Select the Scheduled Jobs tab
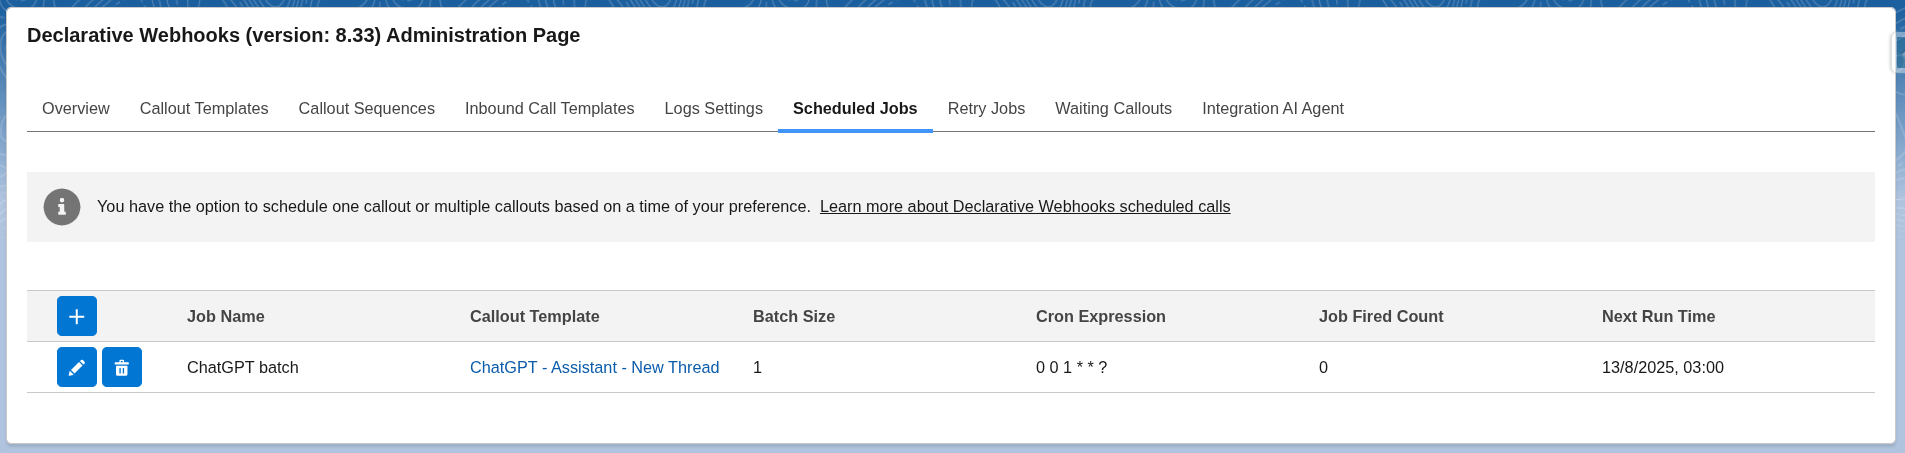Viewport: 1905px width, 453px height. 855,108
